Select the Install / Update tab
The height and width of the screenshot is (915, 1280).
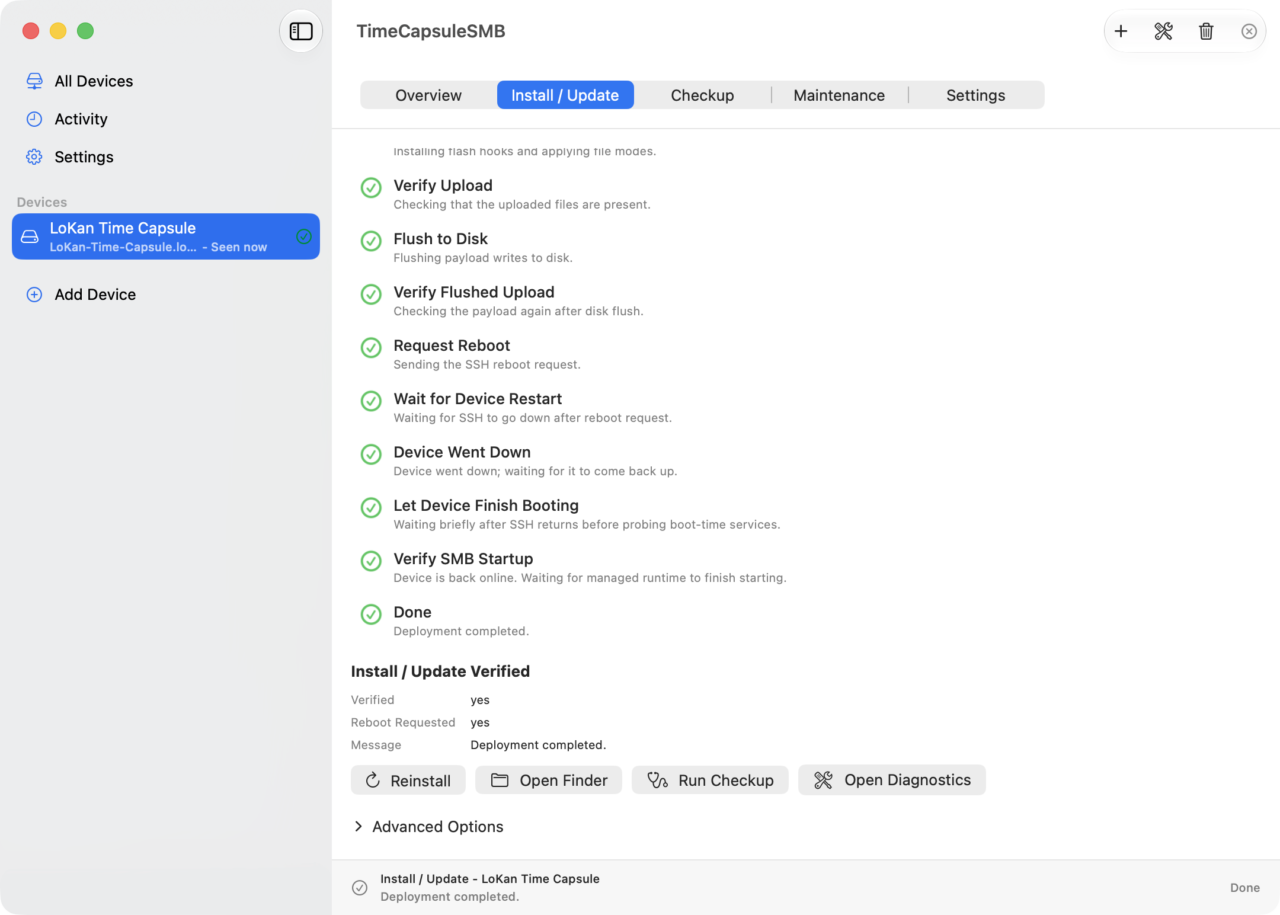tap(565, 95)
